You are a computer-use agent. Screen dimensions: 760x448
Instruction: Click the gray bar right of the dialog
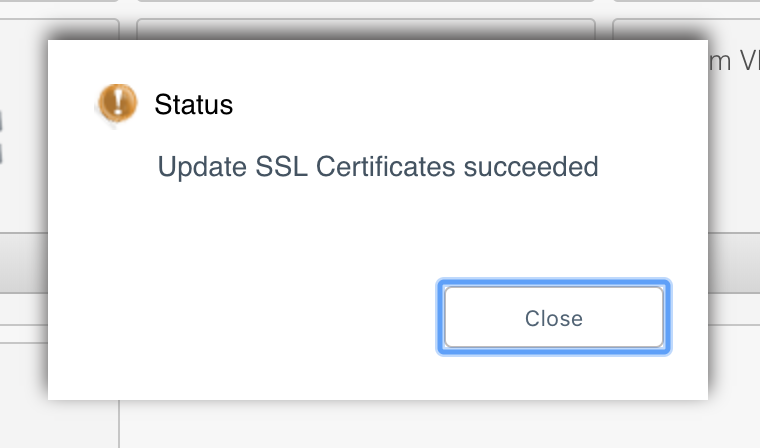[734, 263]
